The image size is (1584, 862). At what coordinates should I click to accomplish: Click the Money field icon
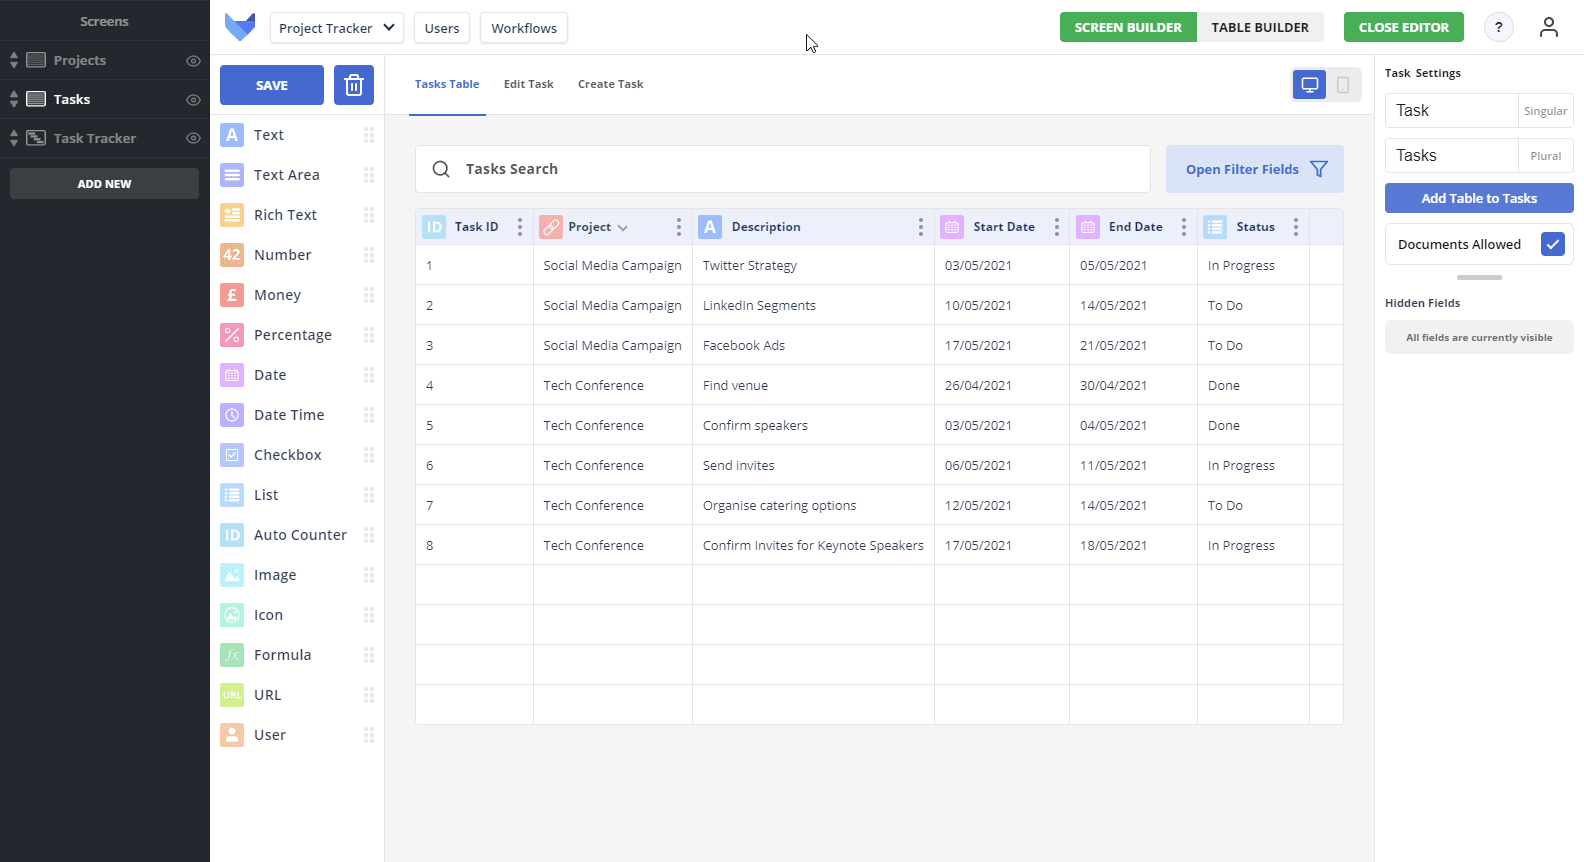(232, 295)
